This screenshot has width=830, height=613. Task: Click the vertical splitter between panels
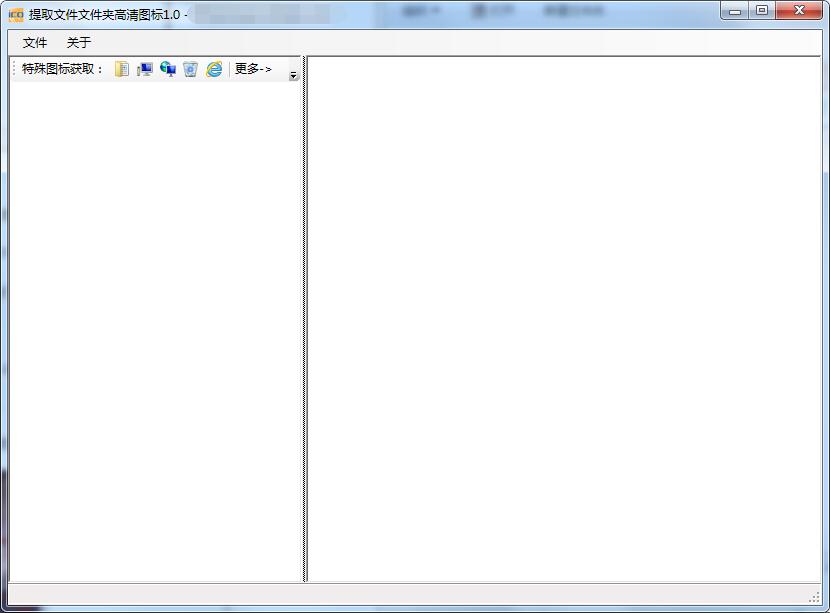pos(304,319)
